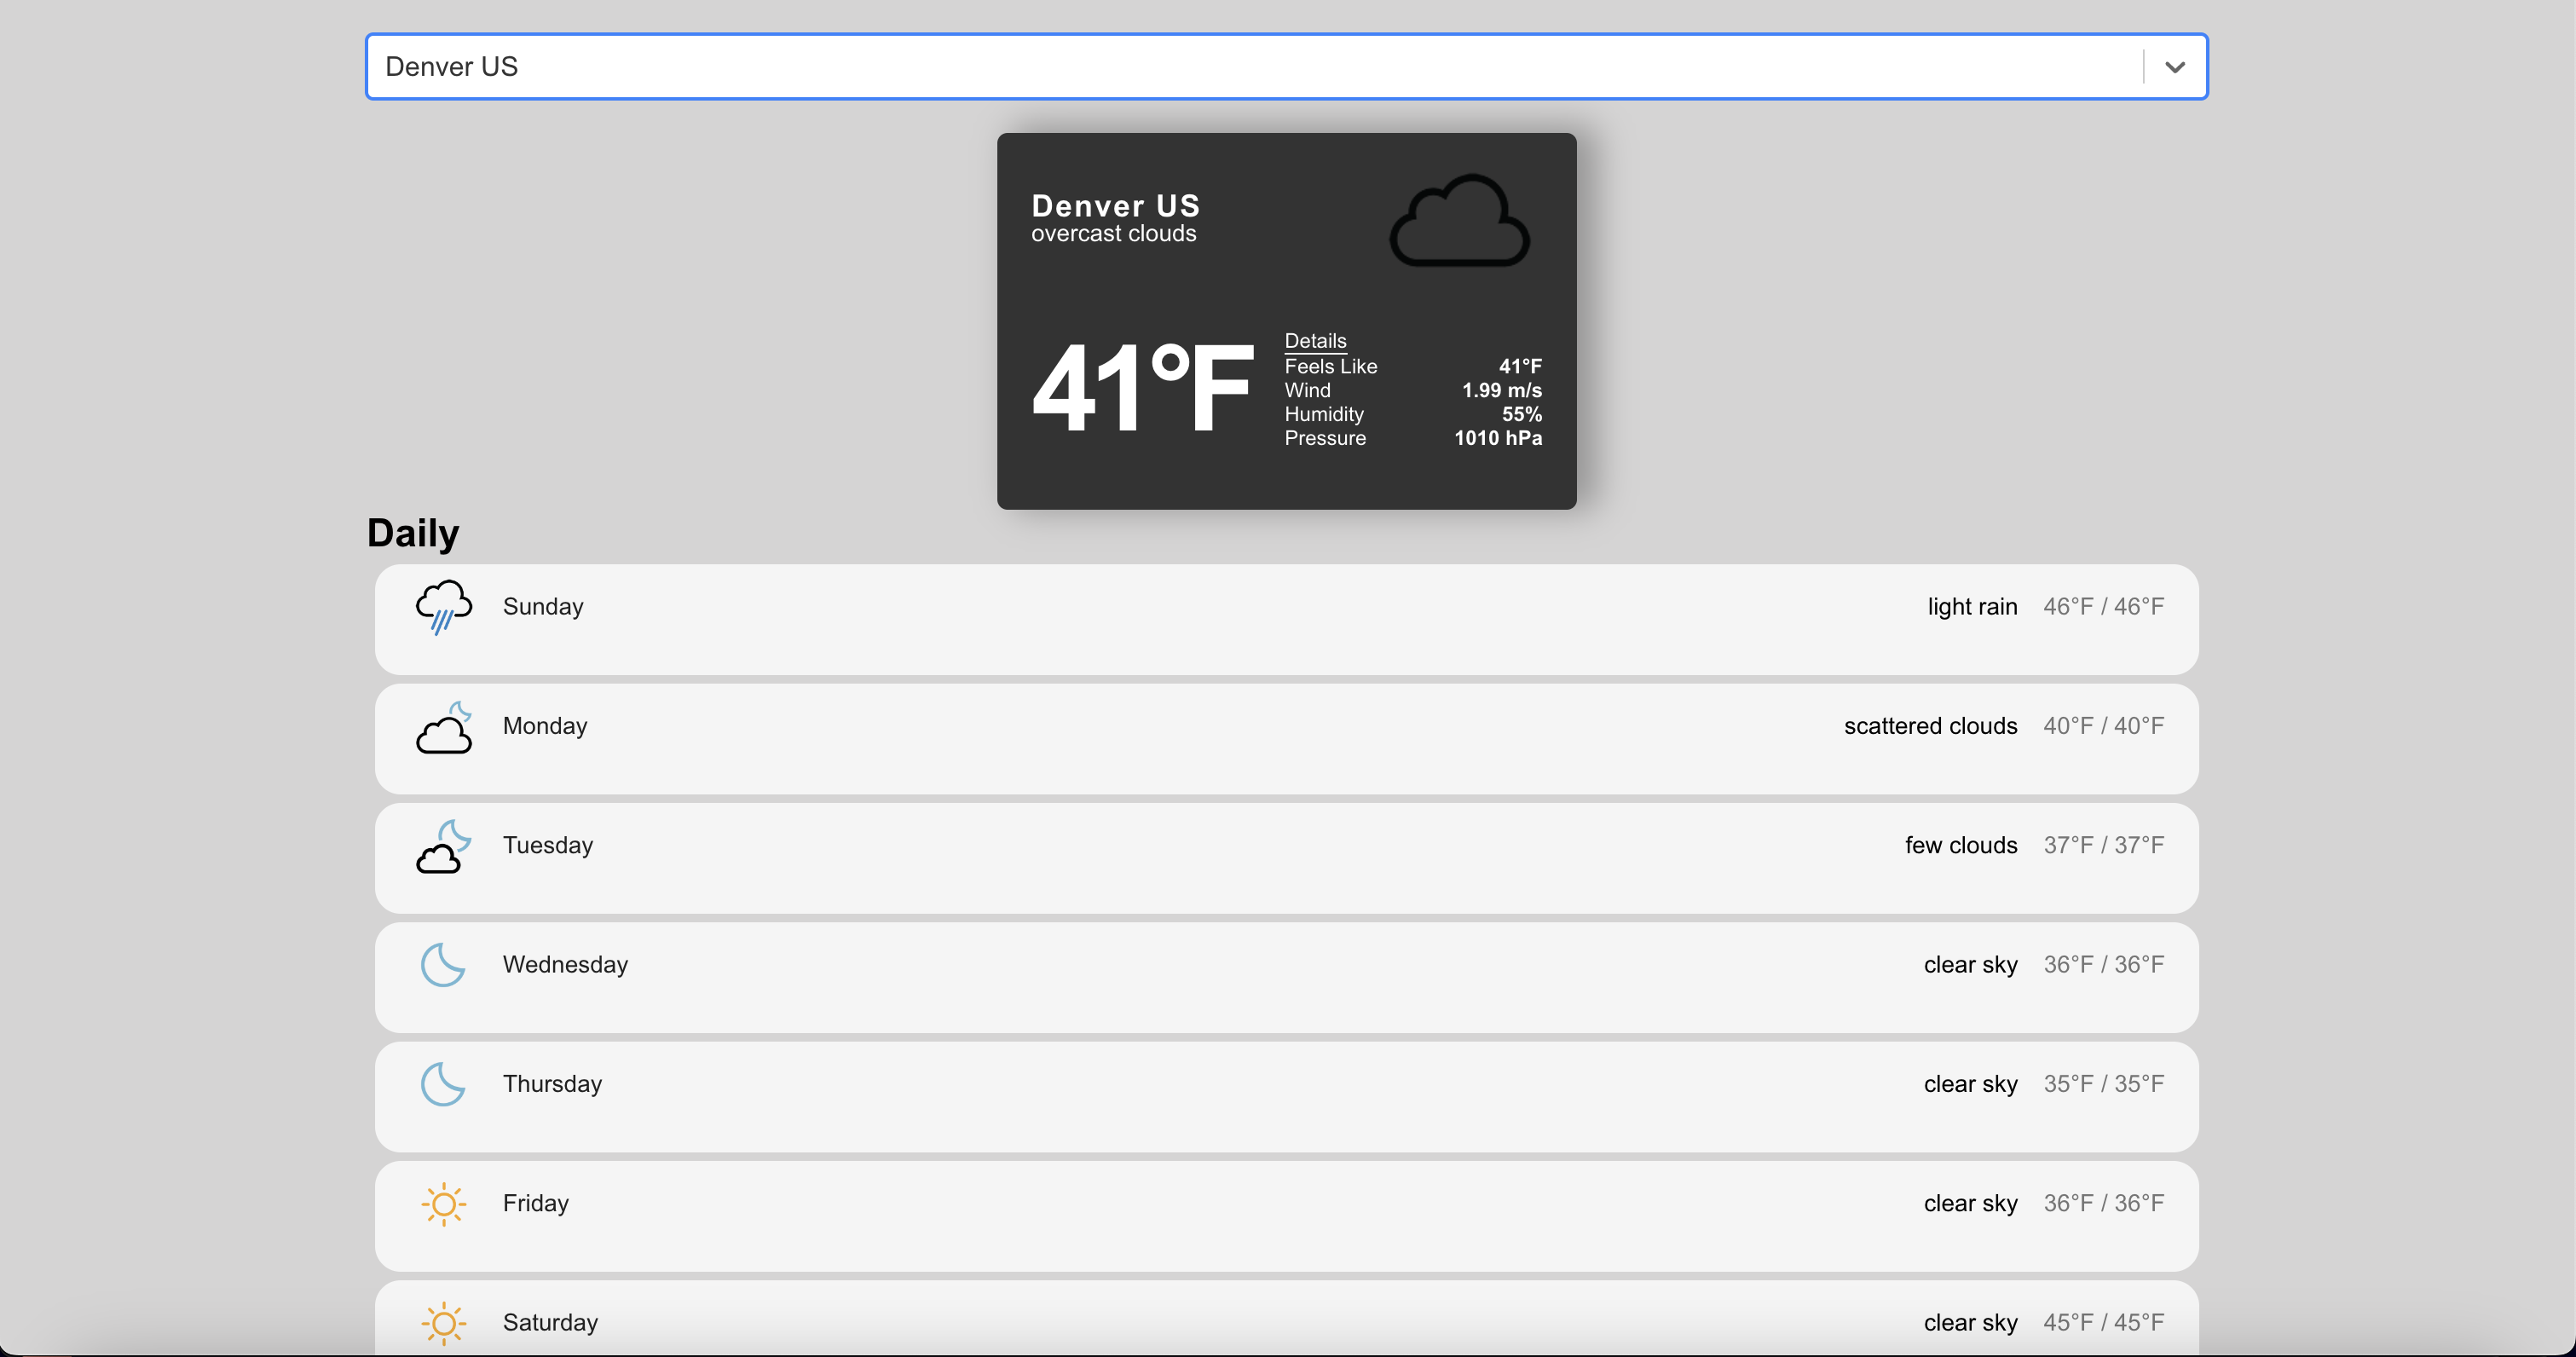The width and height of the screenshot is (2576, 1357).
Task: Click the clear sky text on Friday
Action: [1970, 1204]
